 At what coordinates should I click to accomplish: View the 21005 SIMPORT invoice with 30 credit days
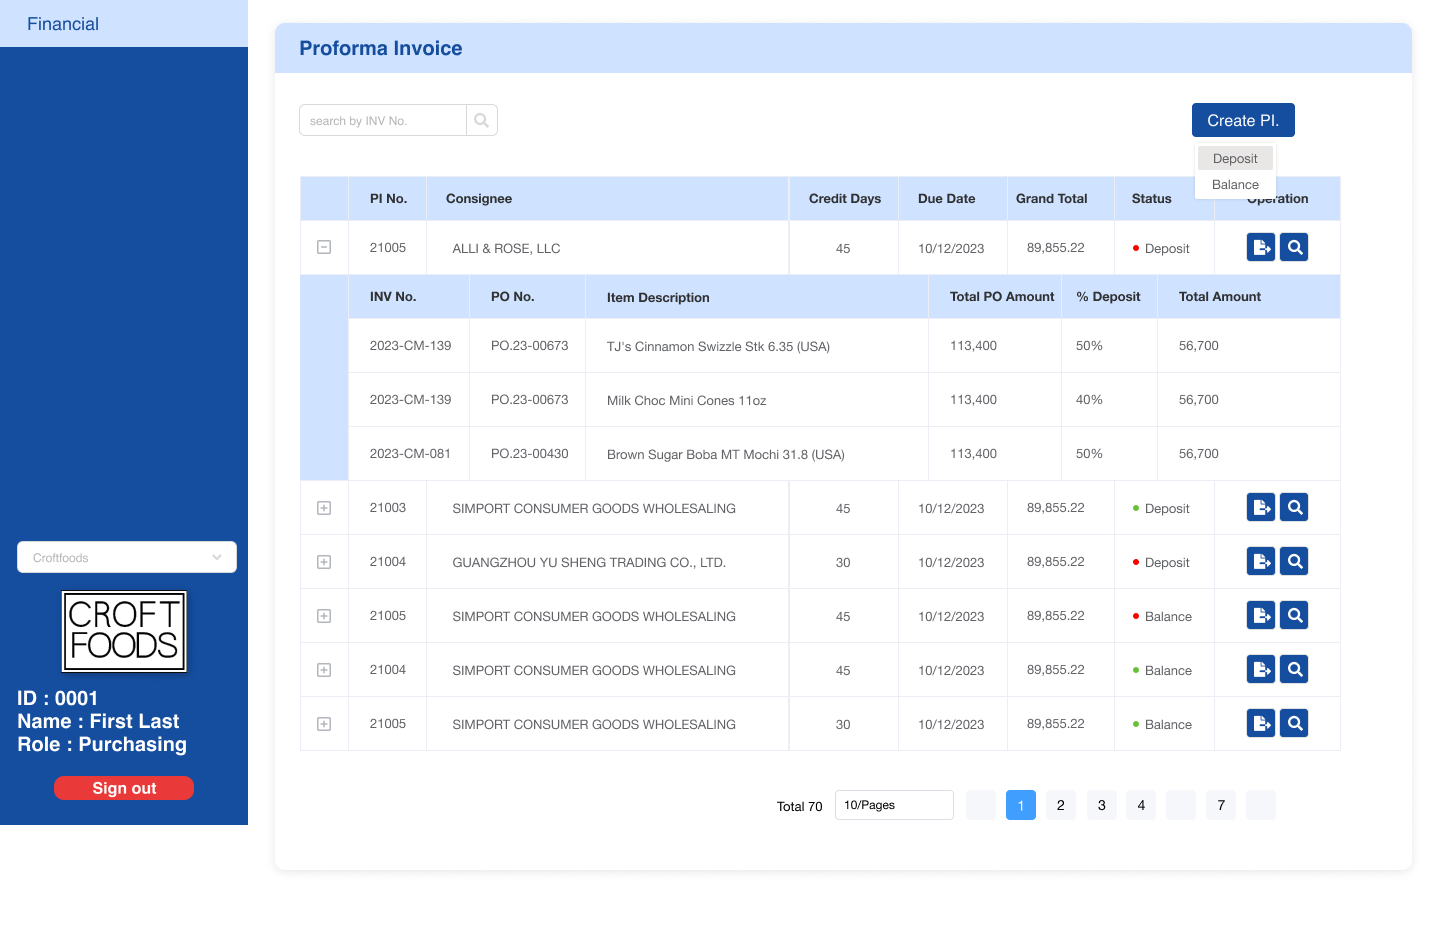pos(1295,723)
